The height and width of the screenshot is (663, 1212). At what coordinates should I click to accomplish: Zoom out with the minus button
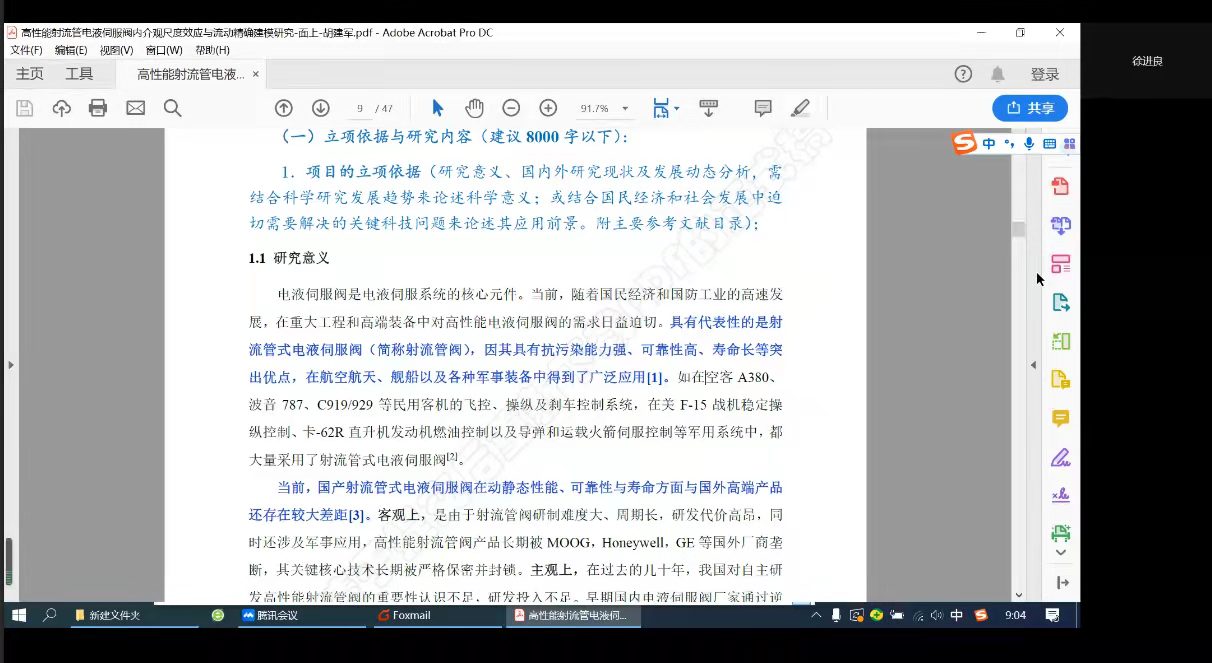tap(511, 108)
